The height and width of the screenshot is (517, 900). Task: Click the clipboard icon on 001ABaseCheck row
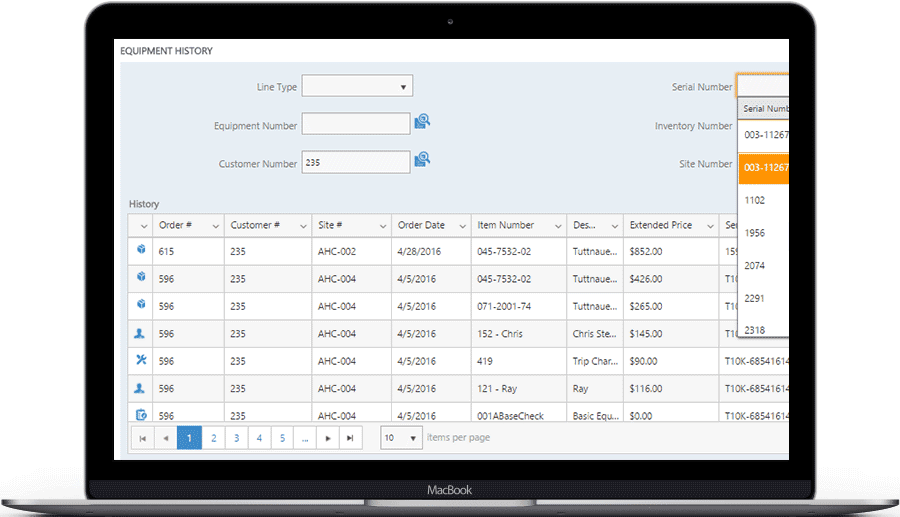click(x=141, y=414)
